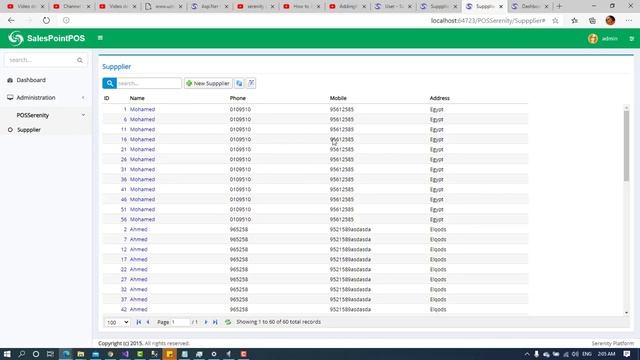Open Windows taskbar search
Image resolution: width=640 pixels, height=360 pixels.
coord(22,354)
